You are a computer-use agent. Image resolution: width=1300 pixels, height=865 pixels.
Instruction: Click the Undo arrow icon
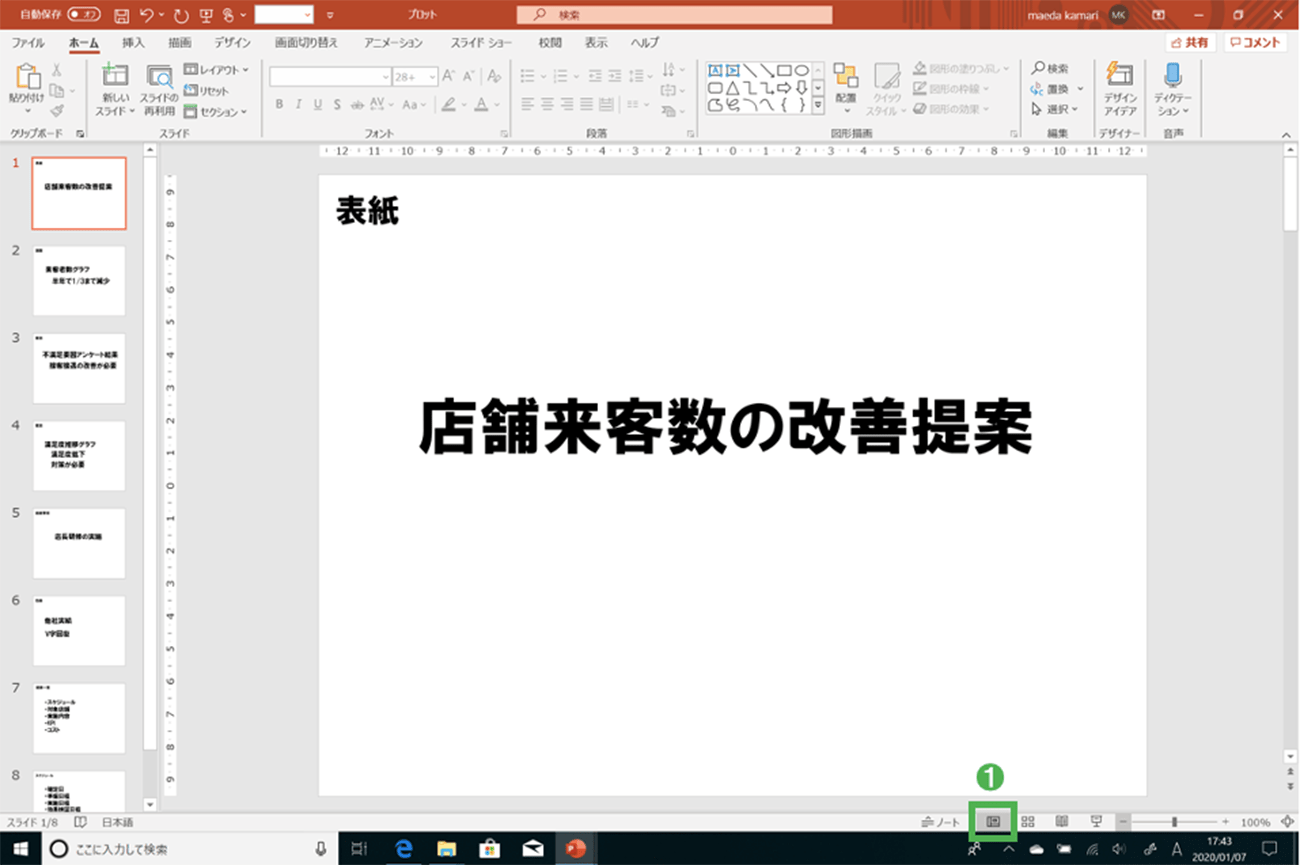pyautogui.click(x=147, y=16)
